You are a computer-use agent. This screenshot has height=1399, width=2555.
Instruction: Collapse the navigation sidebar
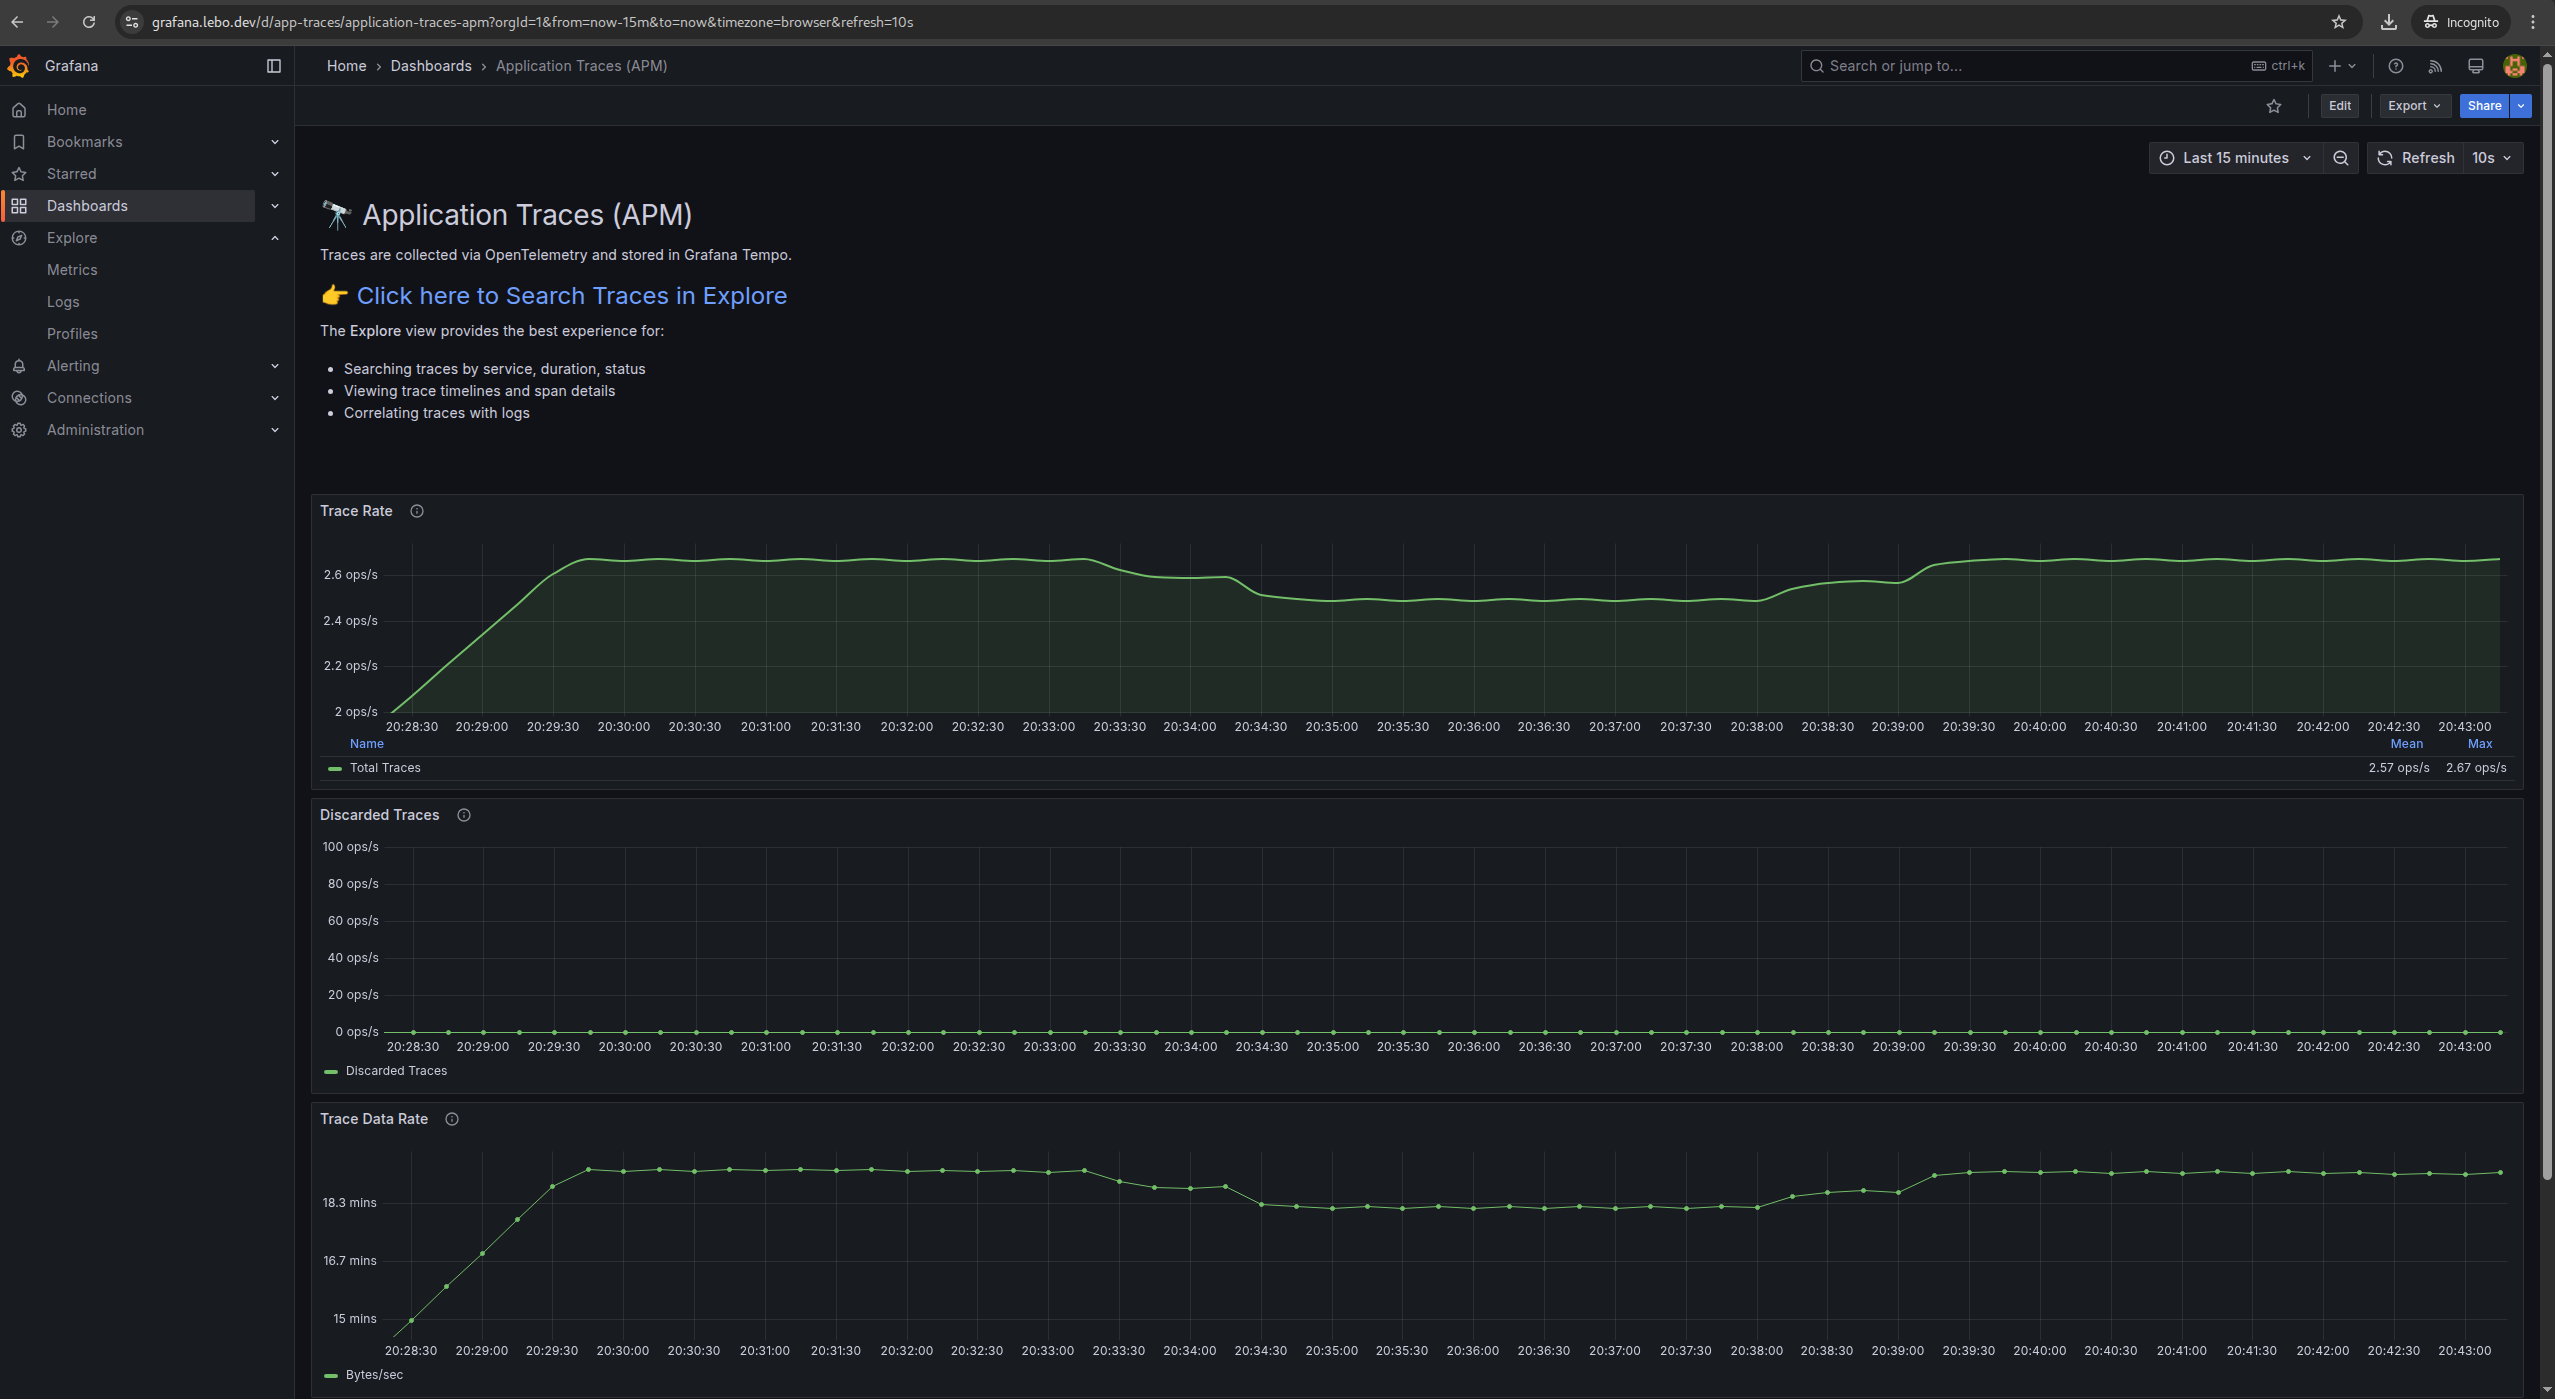point(273,66)
